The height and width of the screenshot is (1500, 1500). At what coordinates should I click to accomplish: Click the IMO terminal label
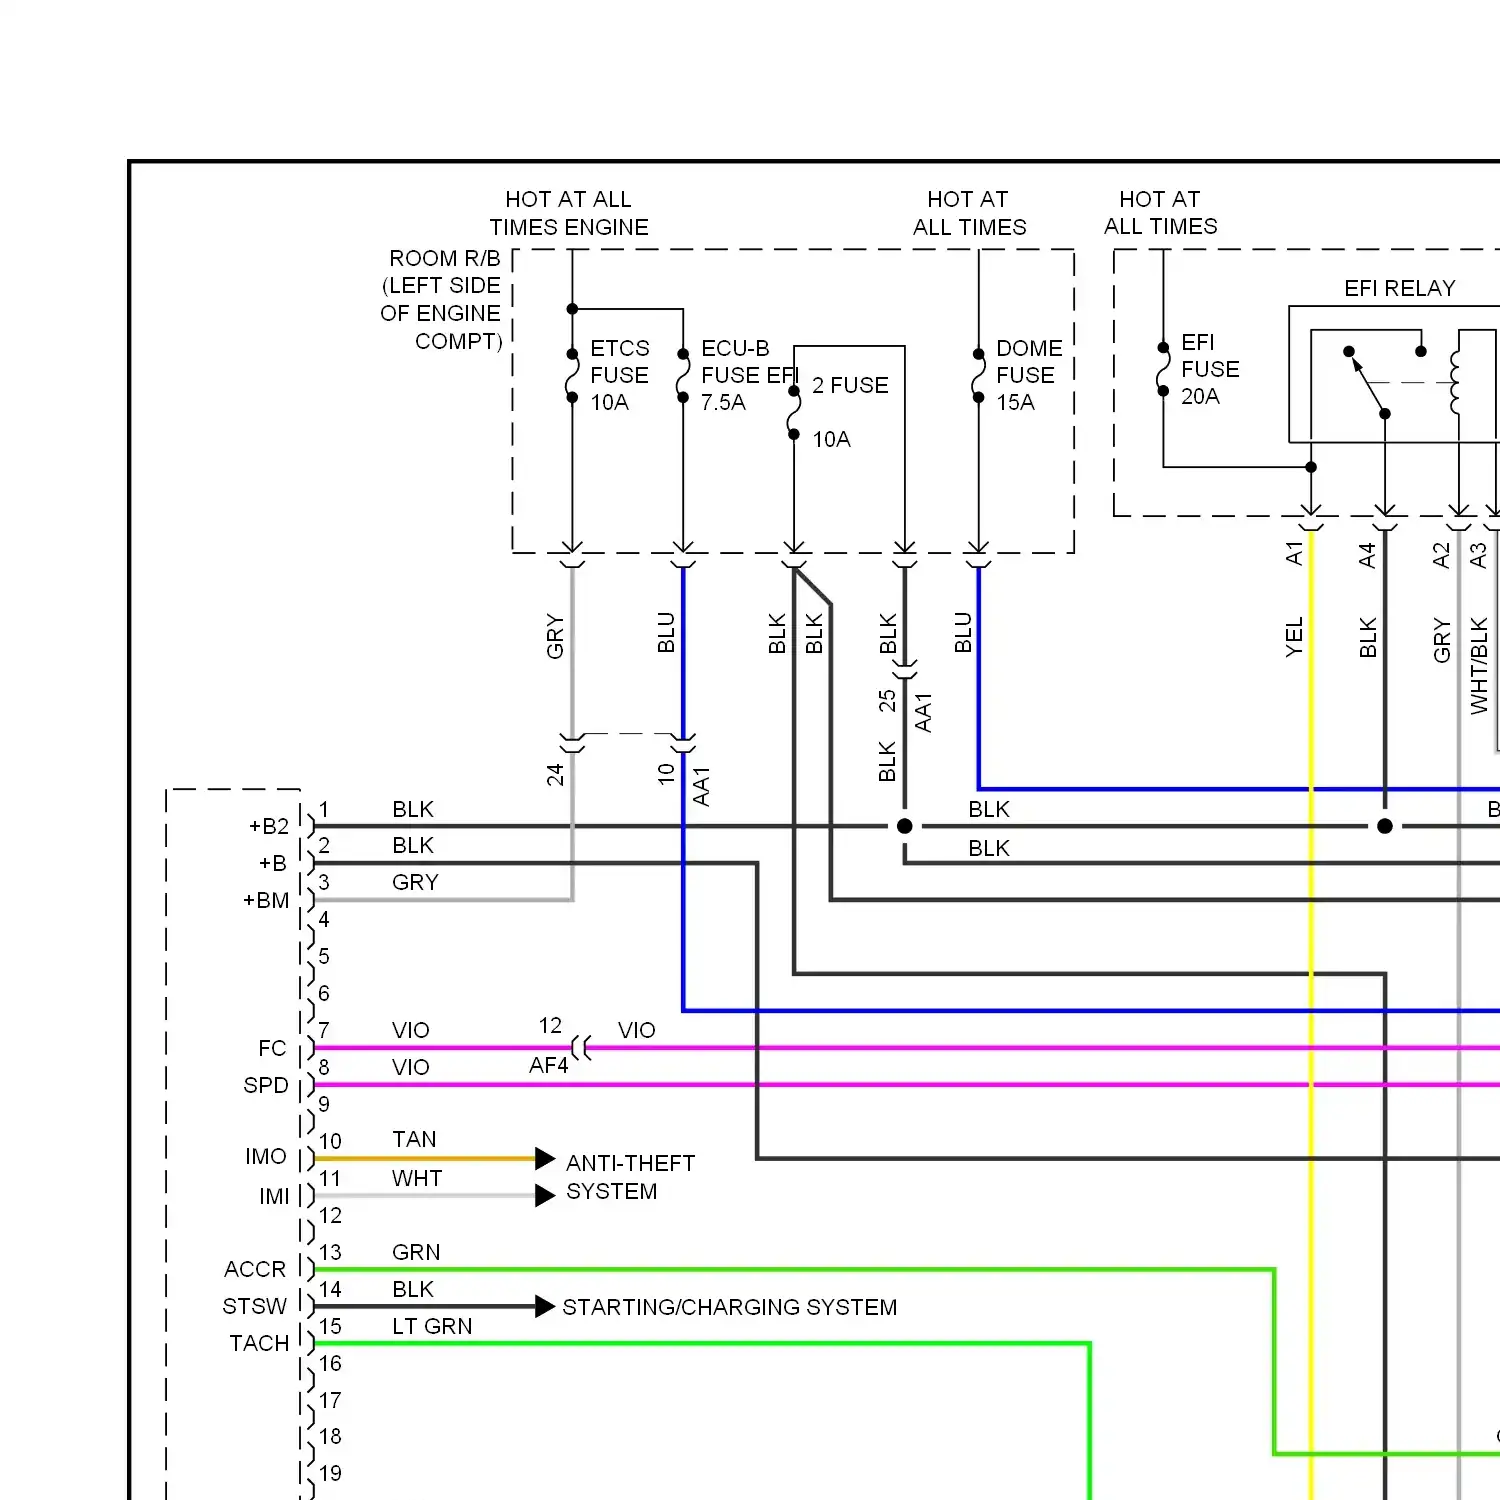click(266, 1156)
